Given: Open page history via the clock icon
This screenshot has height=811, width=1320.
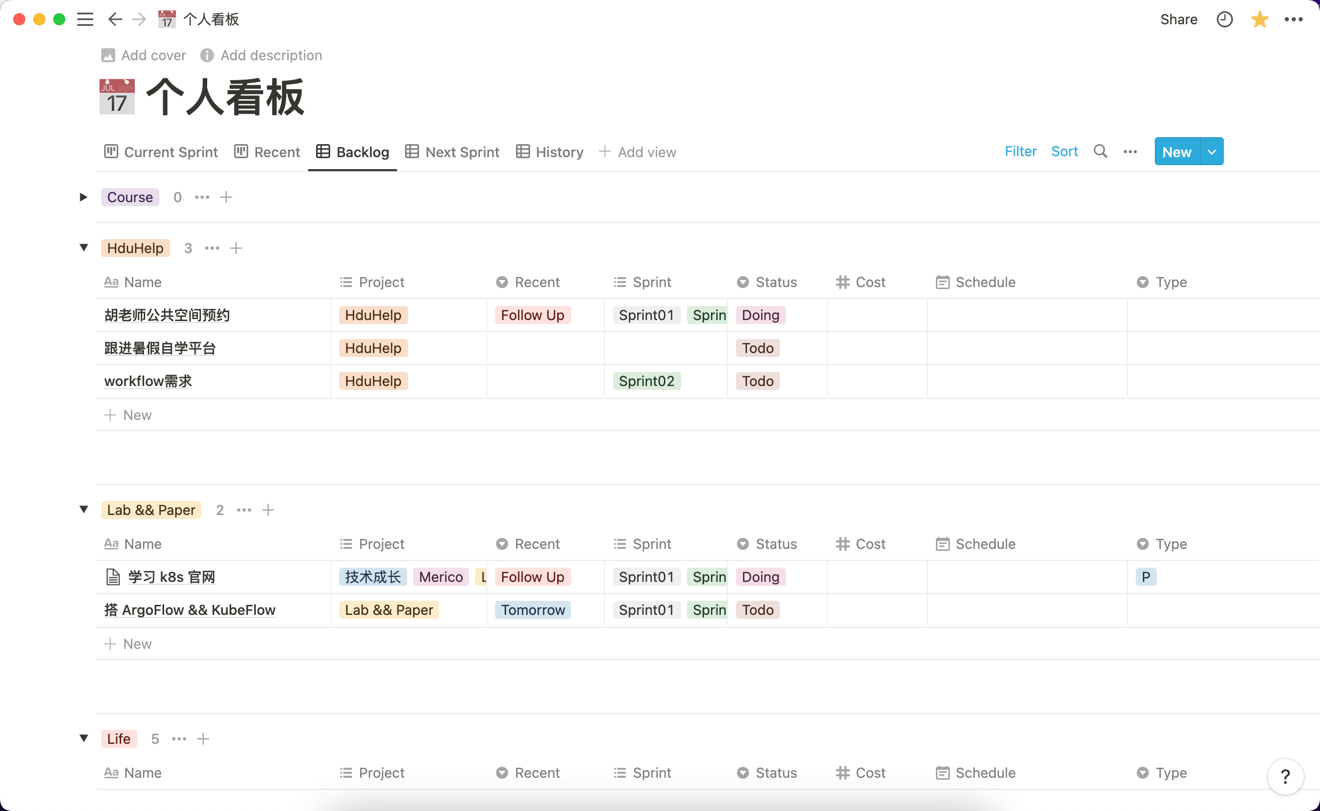Looking at the screenshot, I should pos(1224,19).
